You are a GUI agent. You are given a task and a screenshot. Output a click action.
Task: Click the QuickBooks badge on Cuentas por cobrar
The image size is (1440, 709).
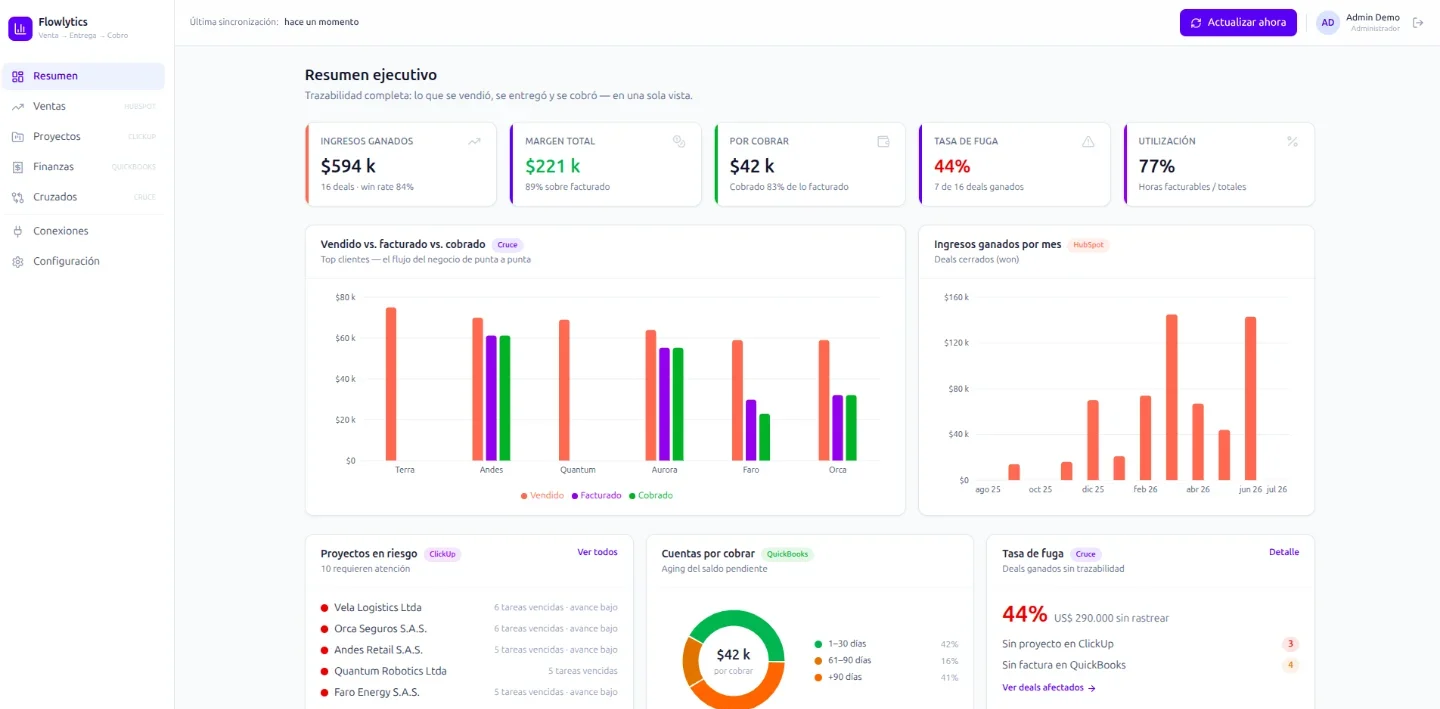click(x=788, y=554)
